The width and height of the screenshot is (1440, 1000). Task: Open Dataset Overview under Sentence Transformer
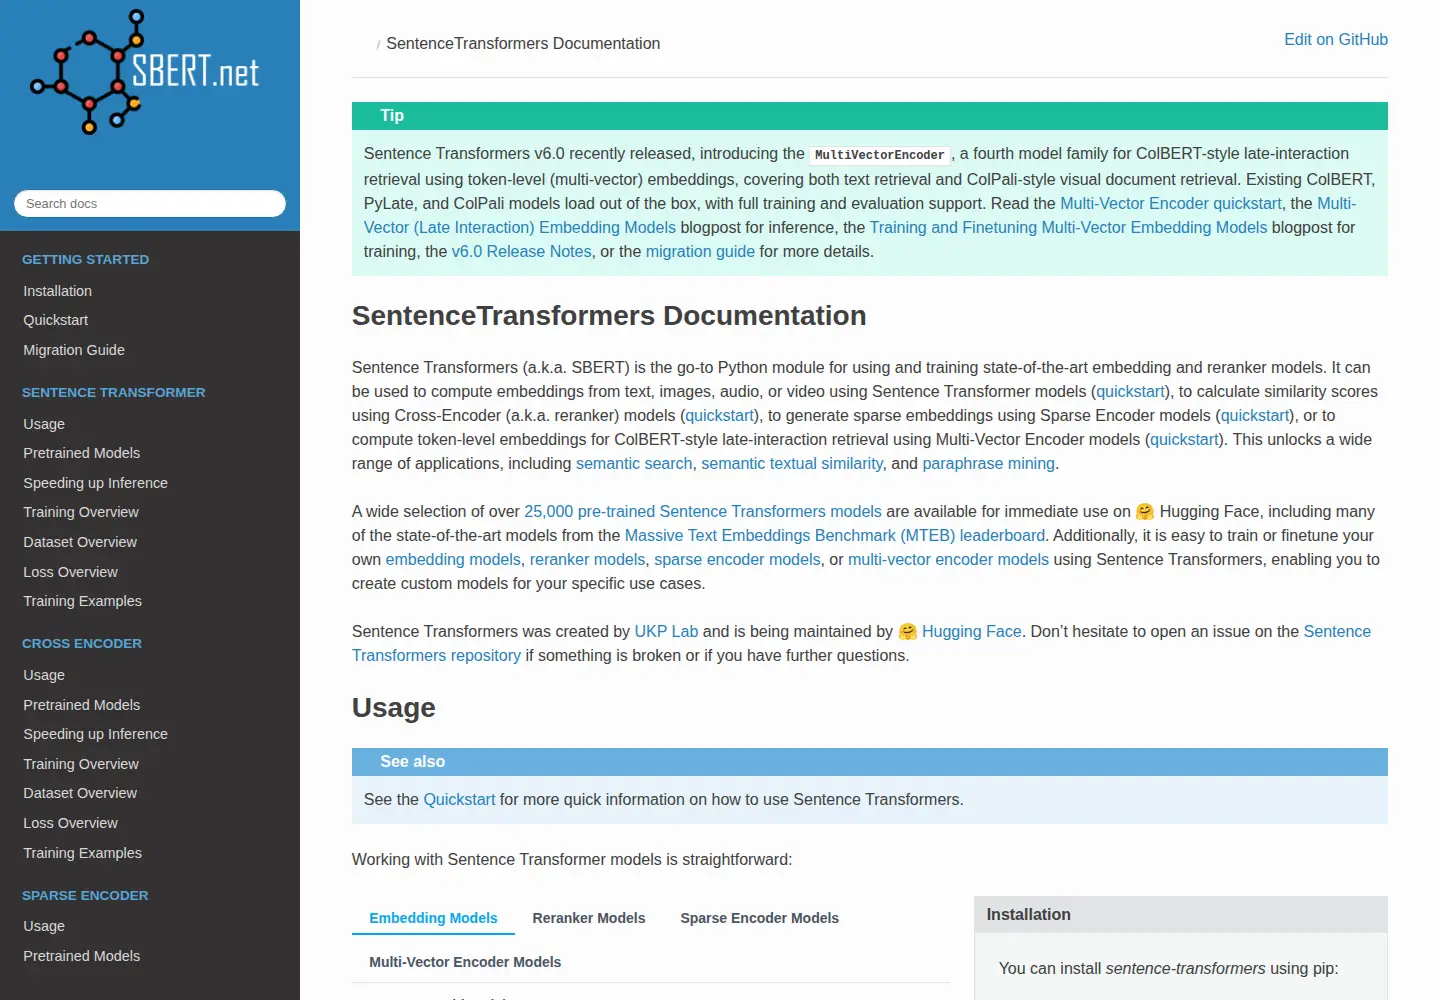[x=80, y=542]
